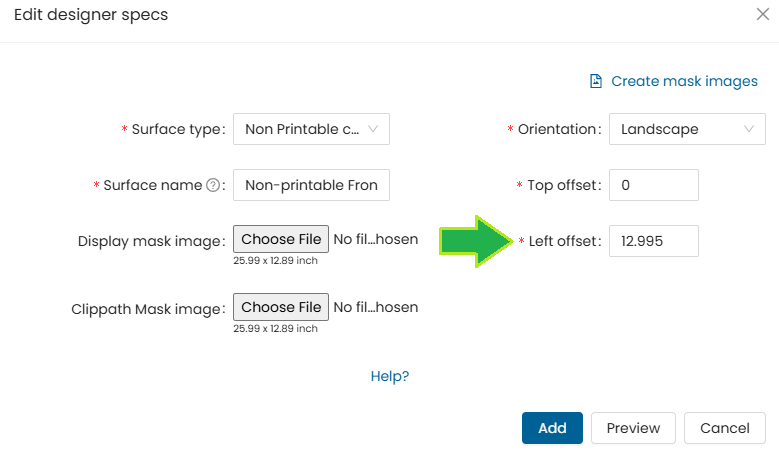Choose File for Display mask image
The width and height of the screenshot is (779, 457).
[281, 239]
